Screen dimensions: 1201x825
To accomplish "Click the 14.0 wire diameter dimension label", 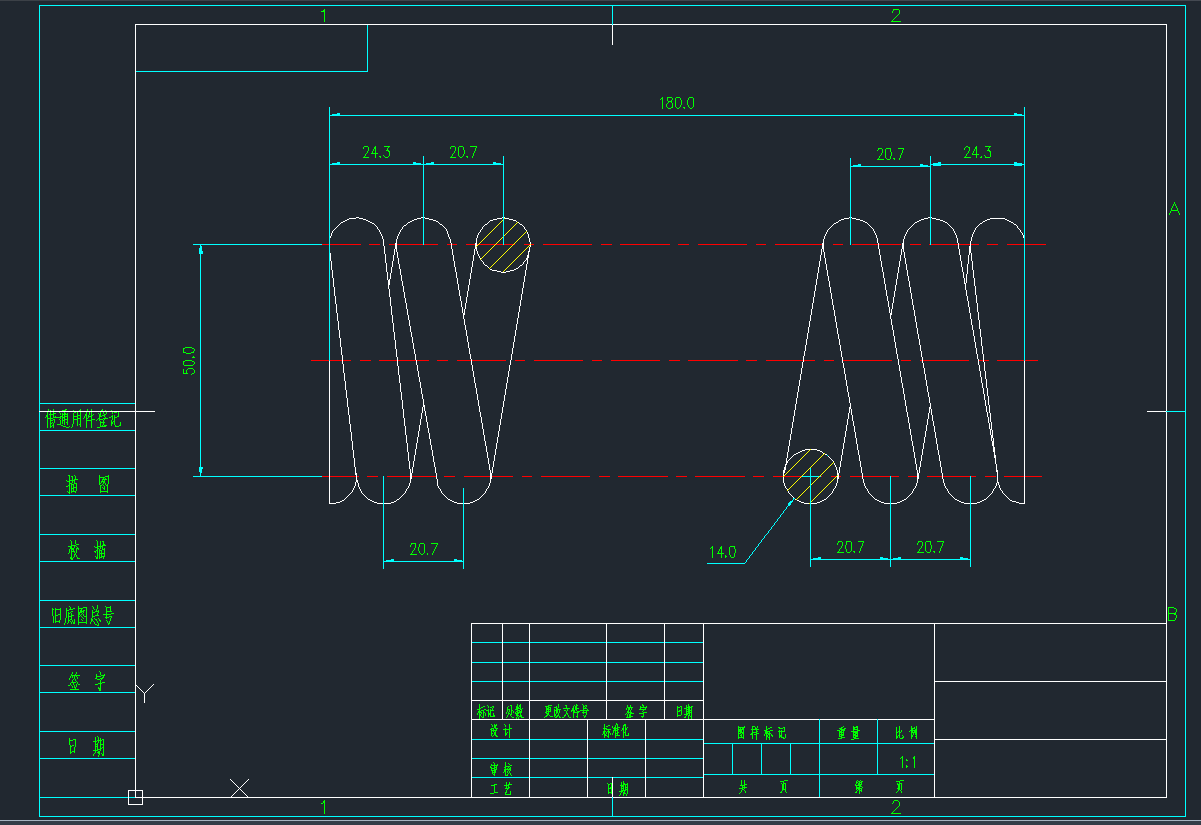I will [724, 550].
